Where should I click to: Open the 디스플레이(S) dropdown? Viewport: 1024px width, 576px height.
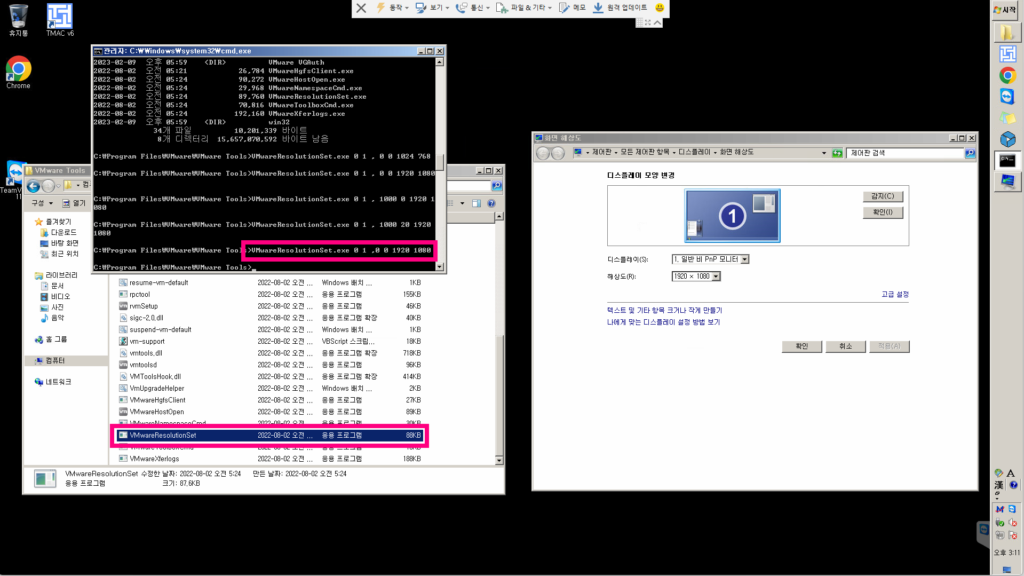click(710, 259)
